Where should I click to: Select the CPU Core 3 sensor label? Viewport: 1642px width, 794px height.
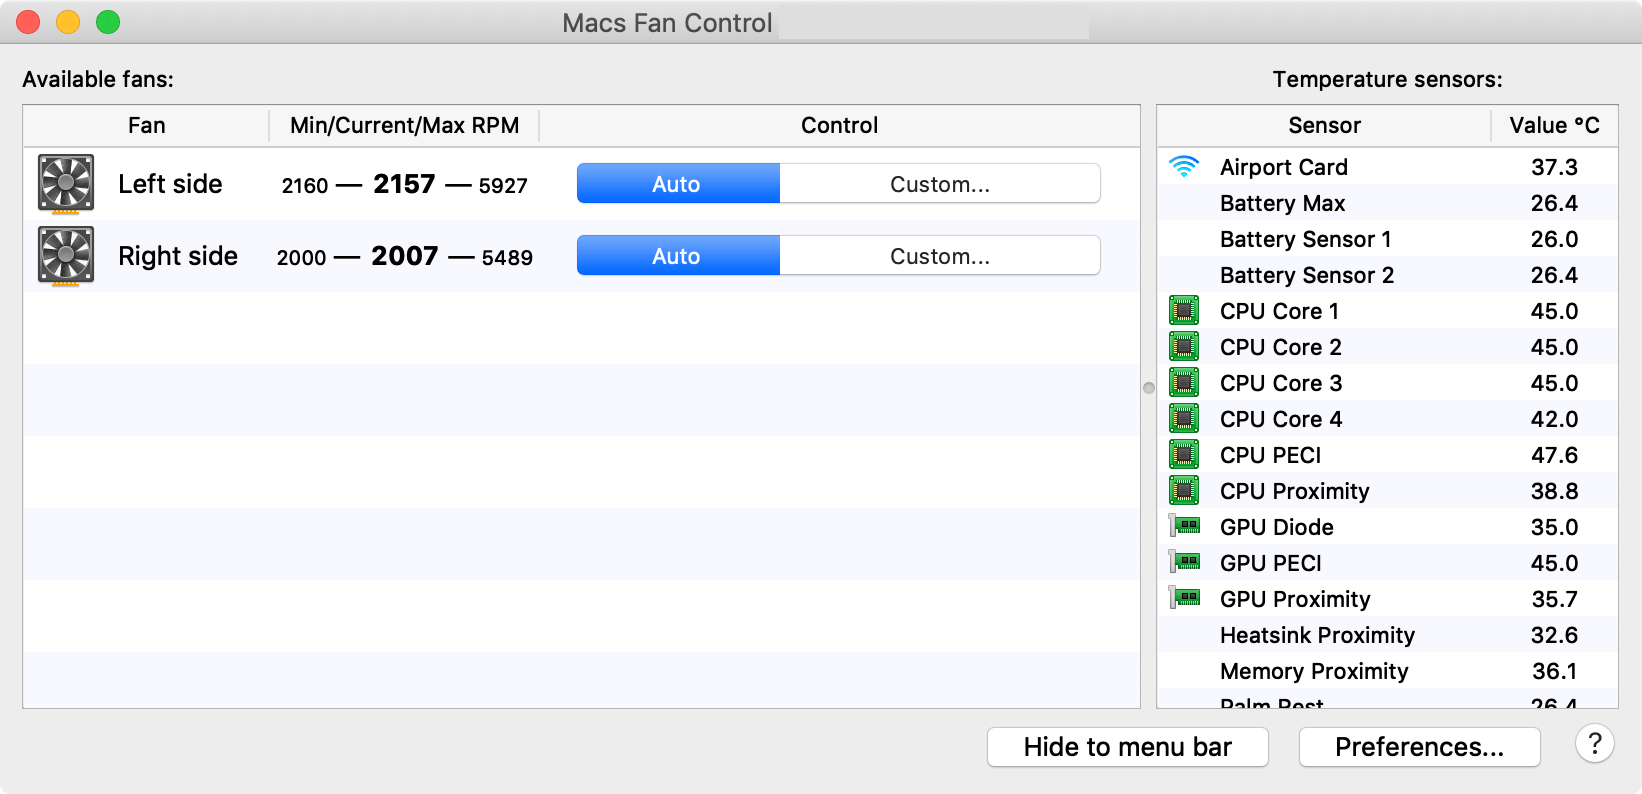(x=1281, y=383)
